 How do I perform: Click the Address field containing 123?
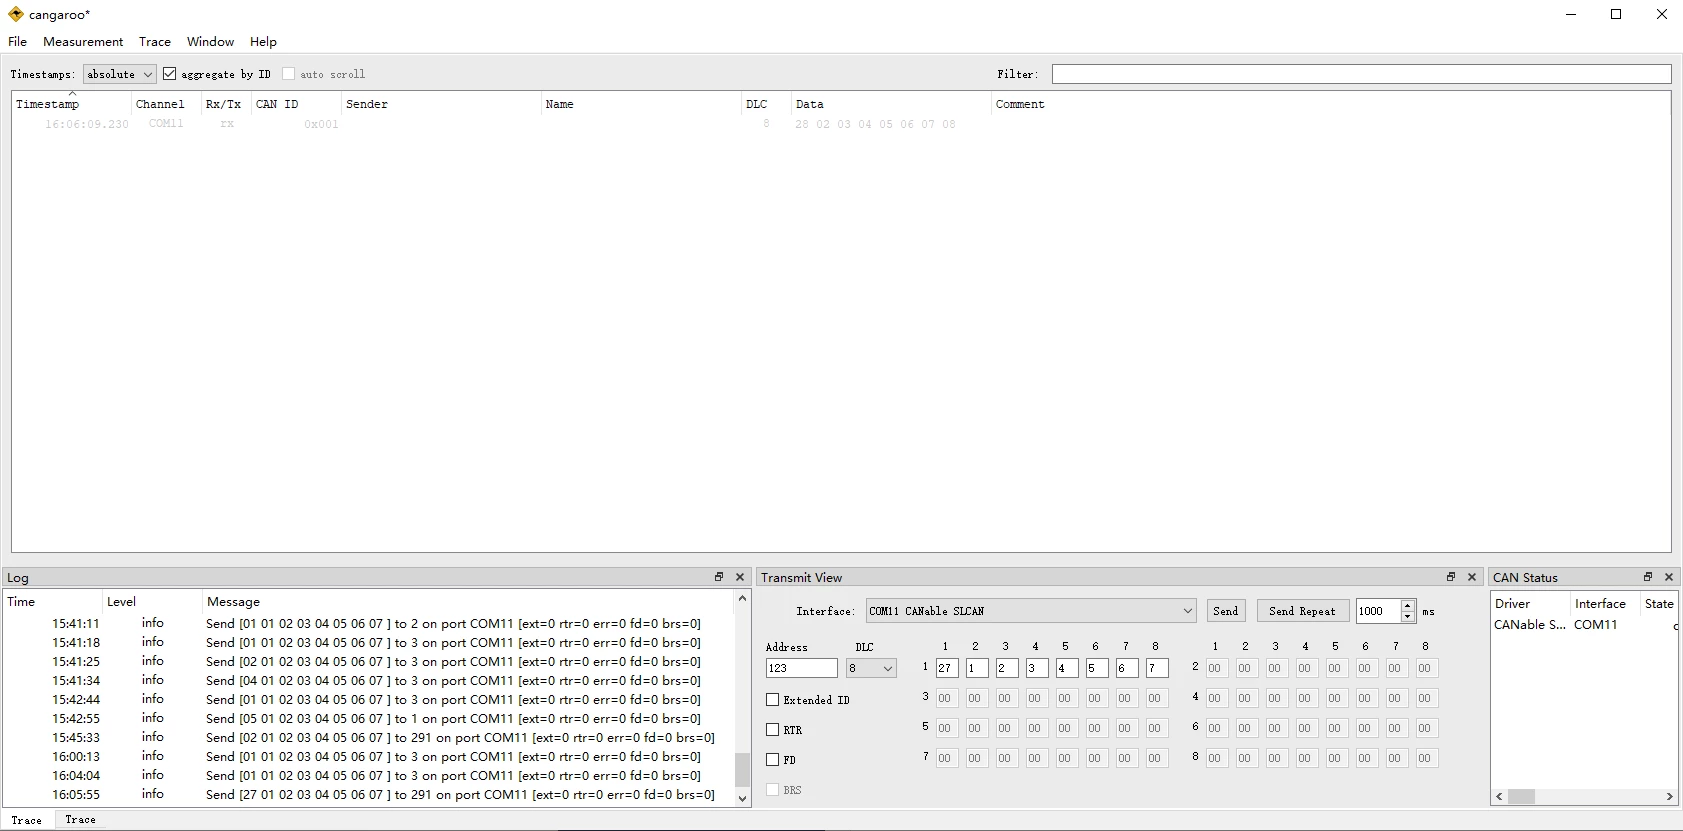click(x=801, y=668)
